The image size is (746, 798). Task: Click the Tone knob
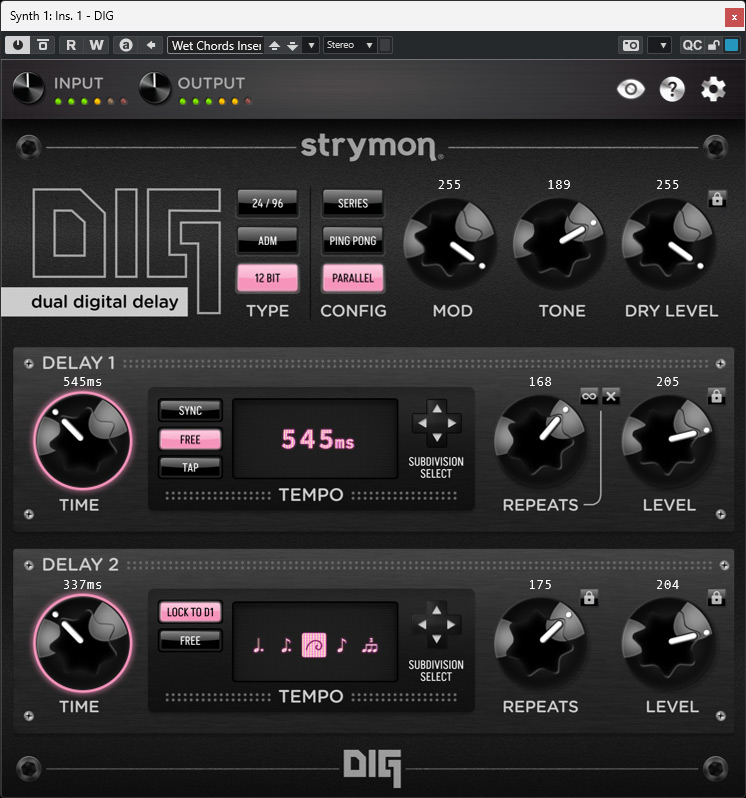click(x=561, y=243)
